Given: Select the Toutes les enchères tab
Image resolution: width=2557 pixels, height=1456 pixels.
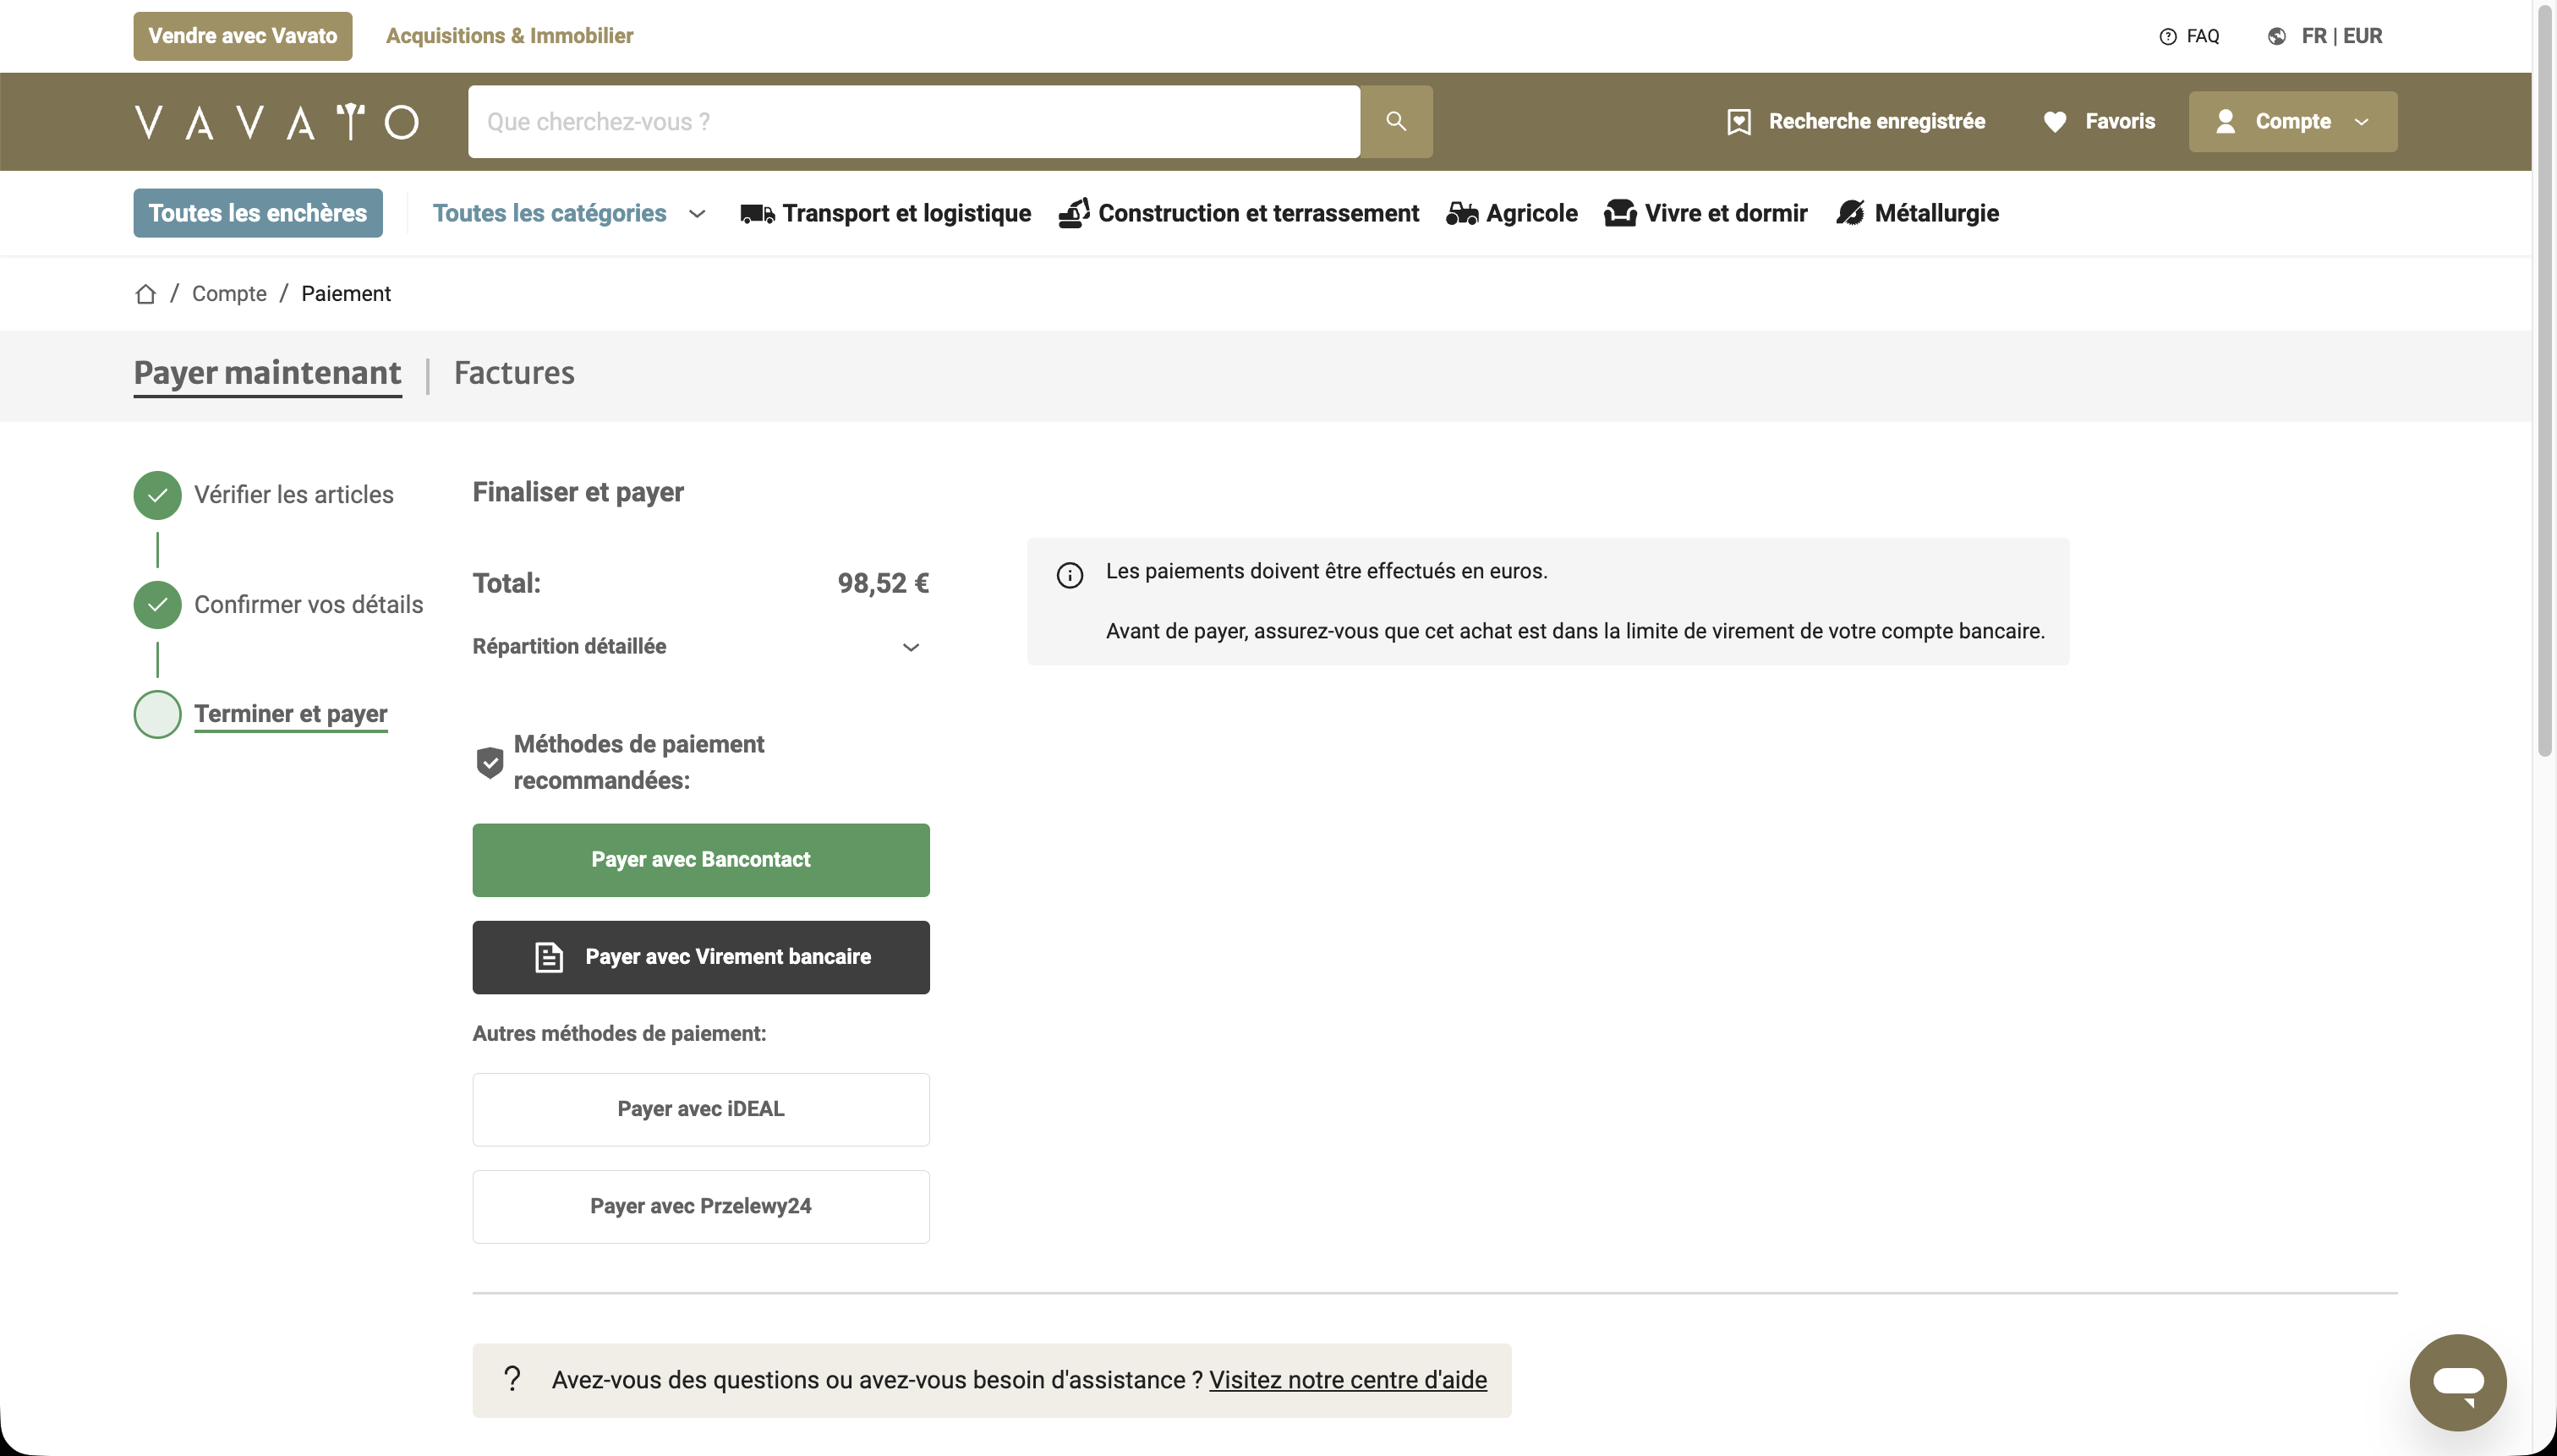Looking at the screenshot, I should click(258, 213).
